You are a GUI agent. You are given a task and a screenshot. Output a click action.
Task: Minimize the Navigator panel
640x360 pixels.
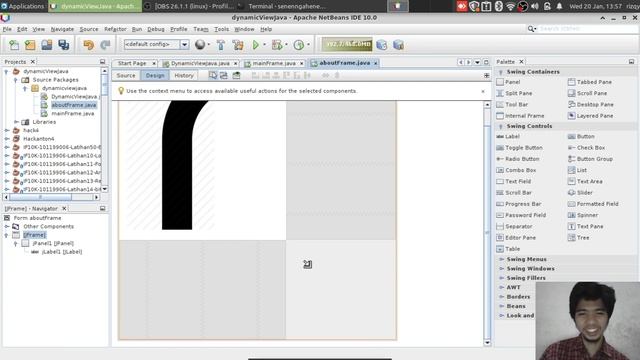click(102, 208)
